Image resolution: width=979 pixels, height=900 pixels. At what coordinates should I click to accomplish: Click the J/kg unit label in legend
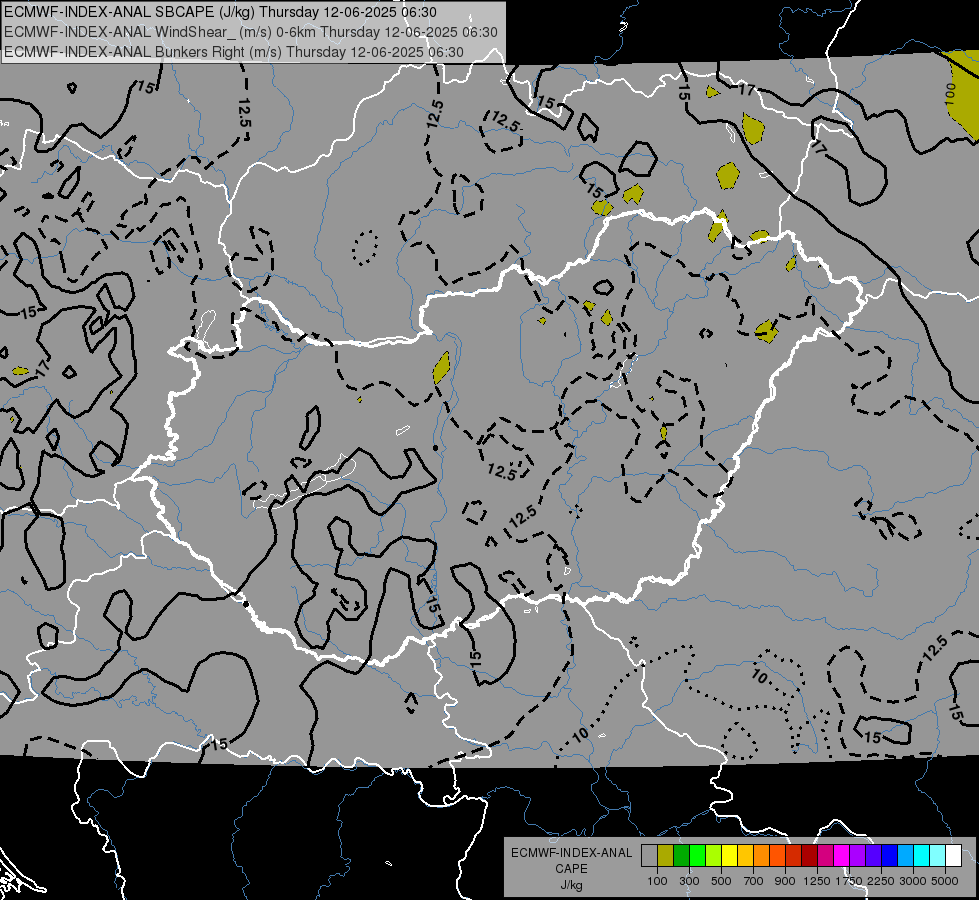(571, 885)
